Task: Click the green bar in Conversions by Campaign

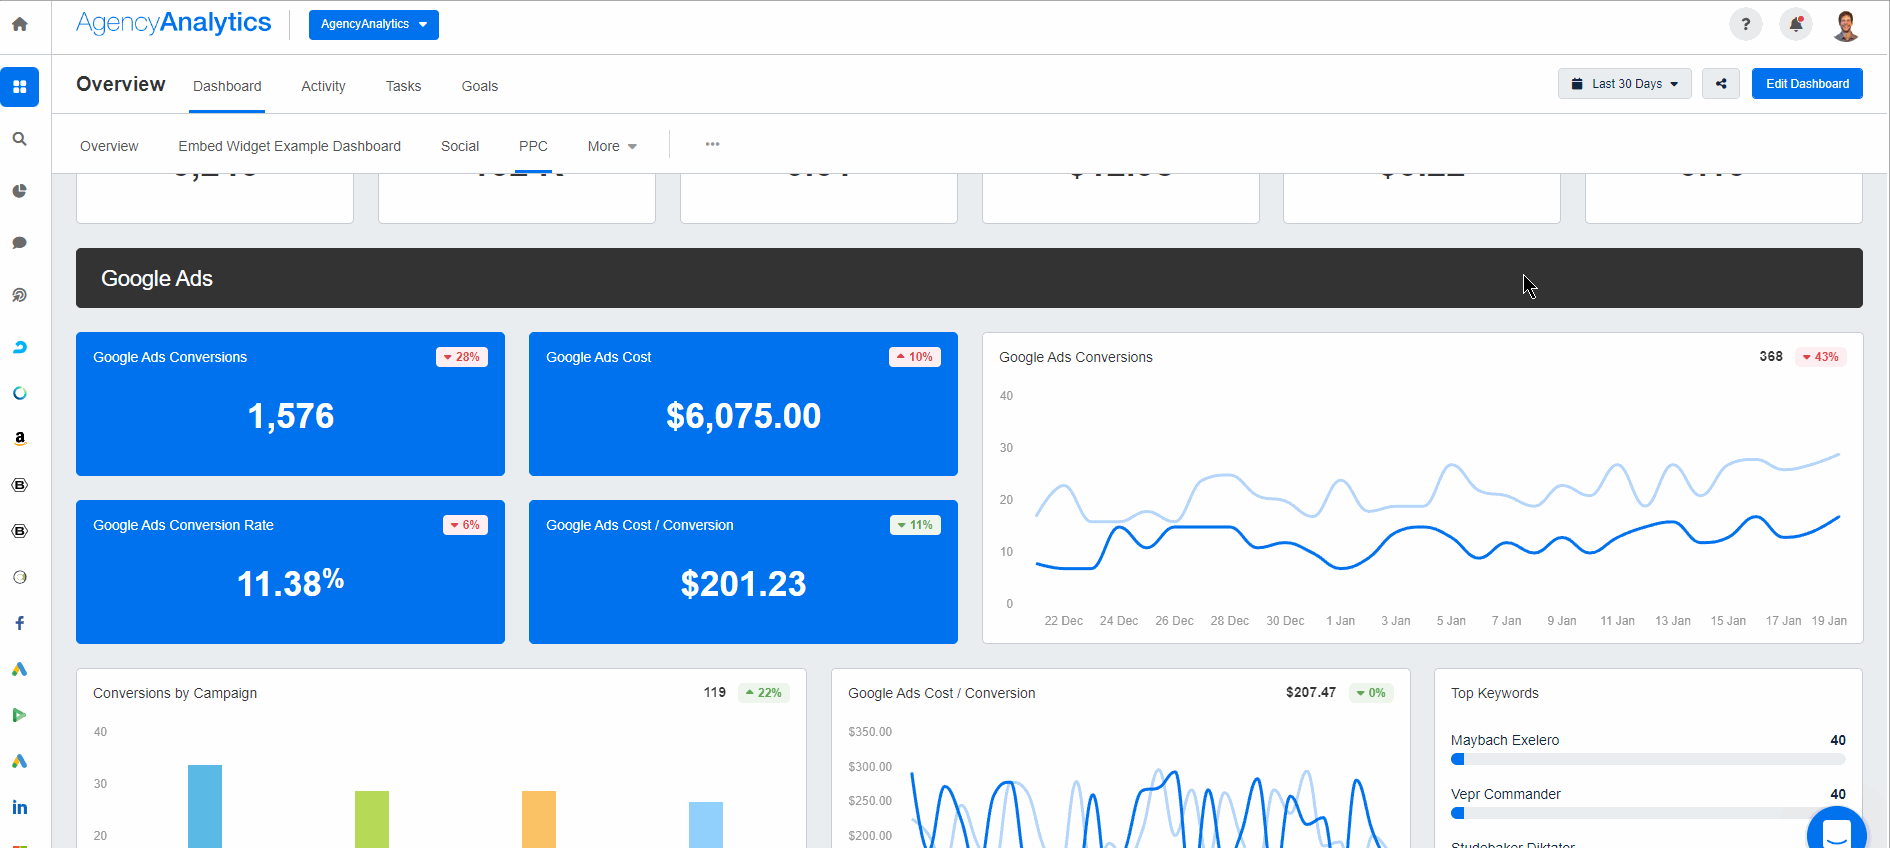Action: tap(372, 819)
